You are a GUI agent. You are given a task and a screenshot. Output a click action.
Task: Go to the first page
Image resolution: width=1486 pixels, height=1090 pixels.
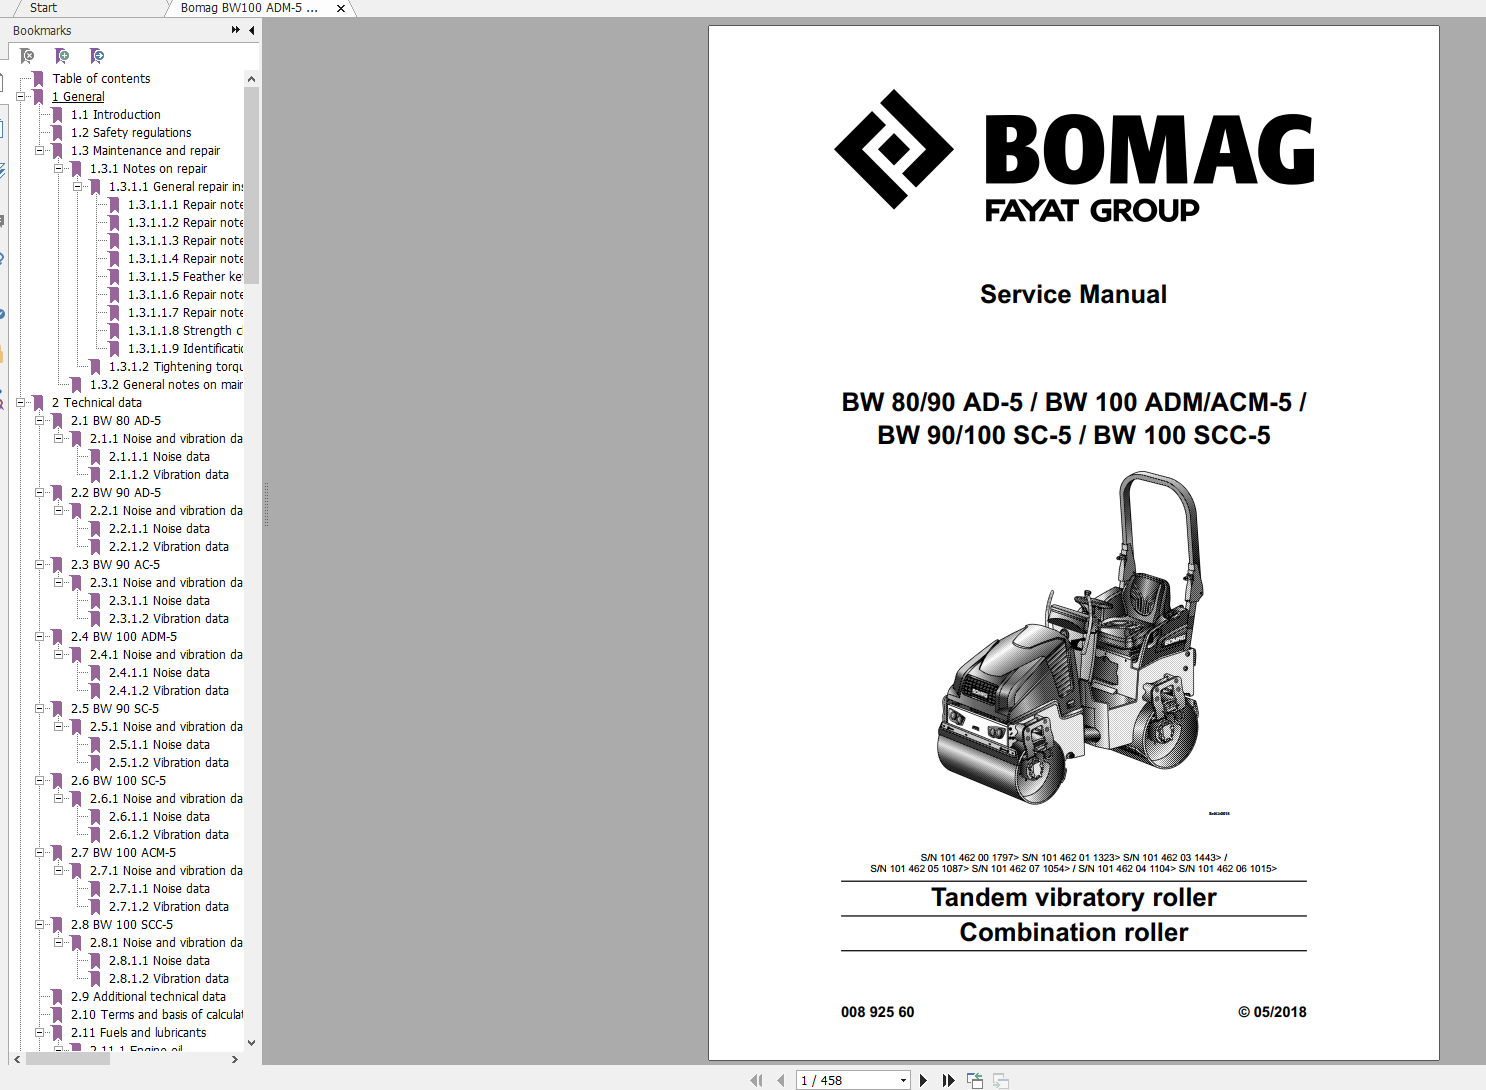click(x=756, y=1080)
